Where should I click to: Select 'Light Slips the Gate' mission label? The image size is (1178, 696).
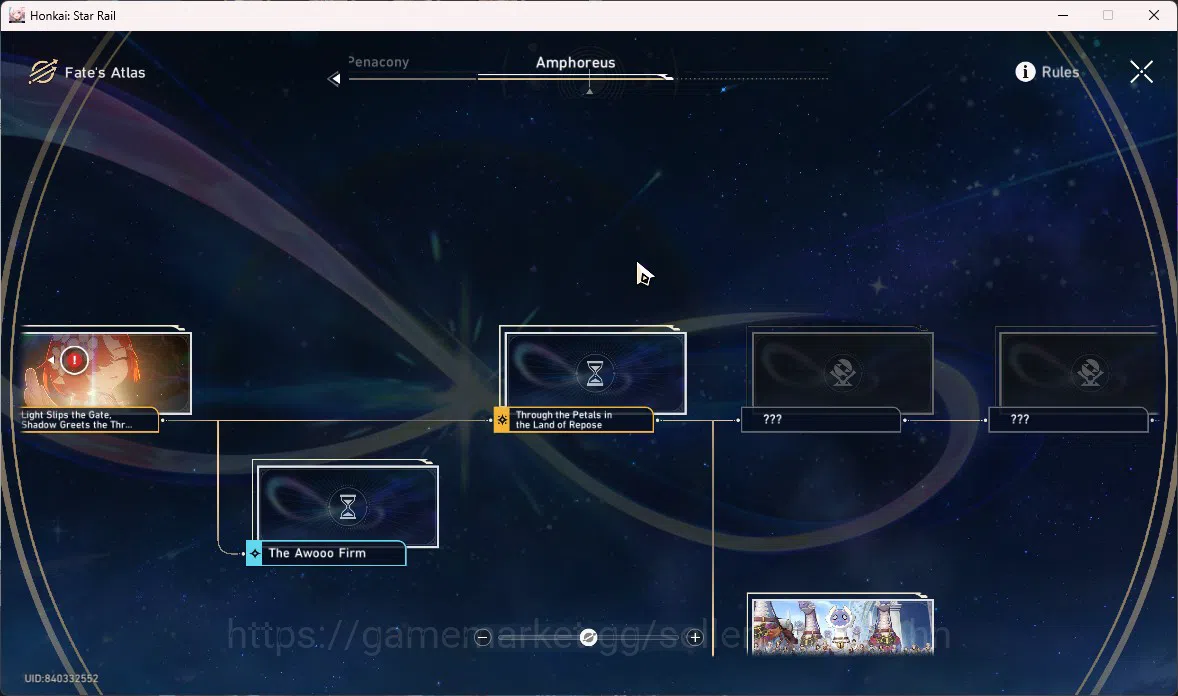click(x=89, y=419)
